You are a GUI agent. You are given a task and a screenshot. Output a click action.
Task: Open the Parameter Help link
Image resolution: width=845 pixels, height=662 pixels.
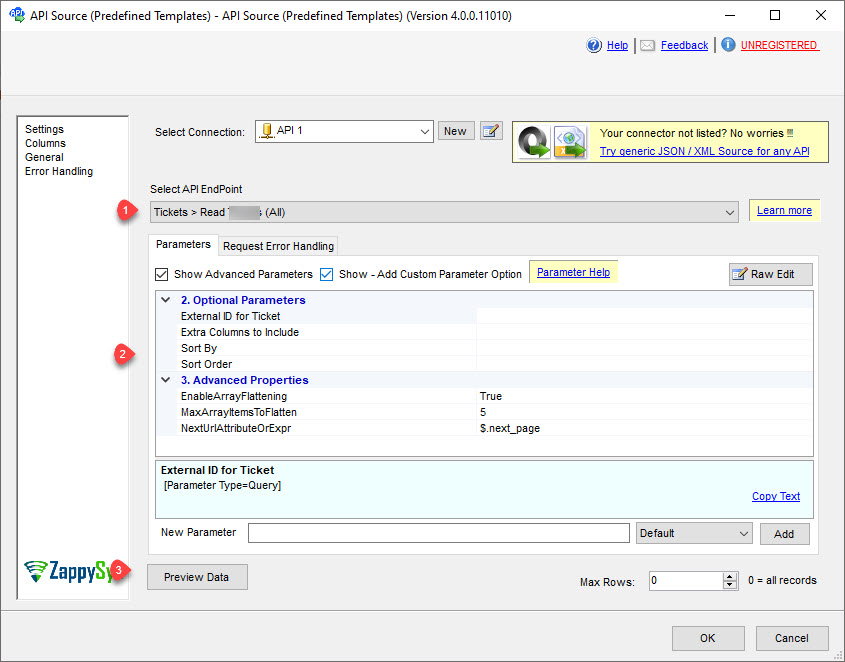click(572, 271)
